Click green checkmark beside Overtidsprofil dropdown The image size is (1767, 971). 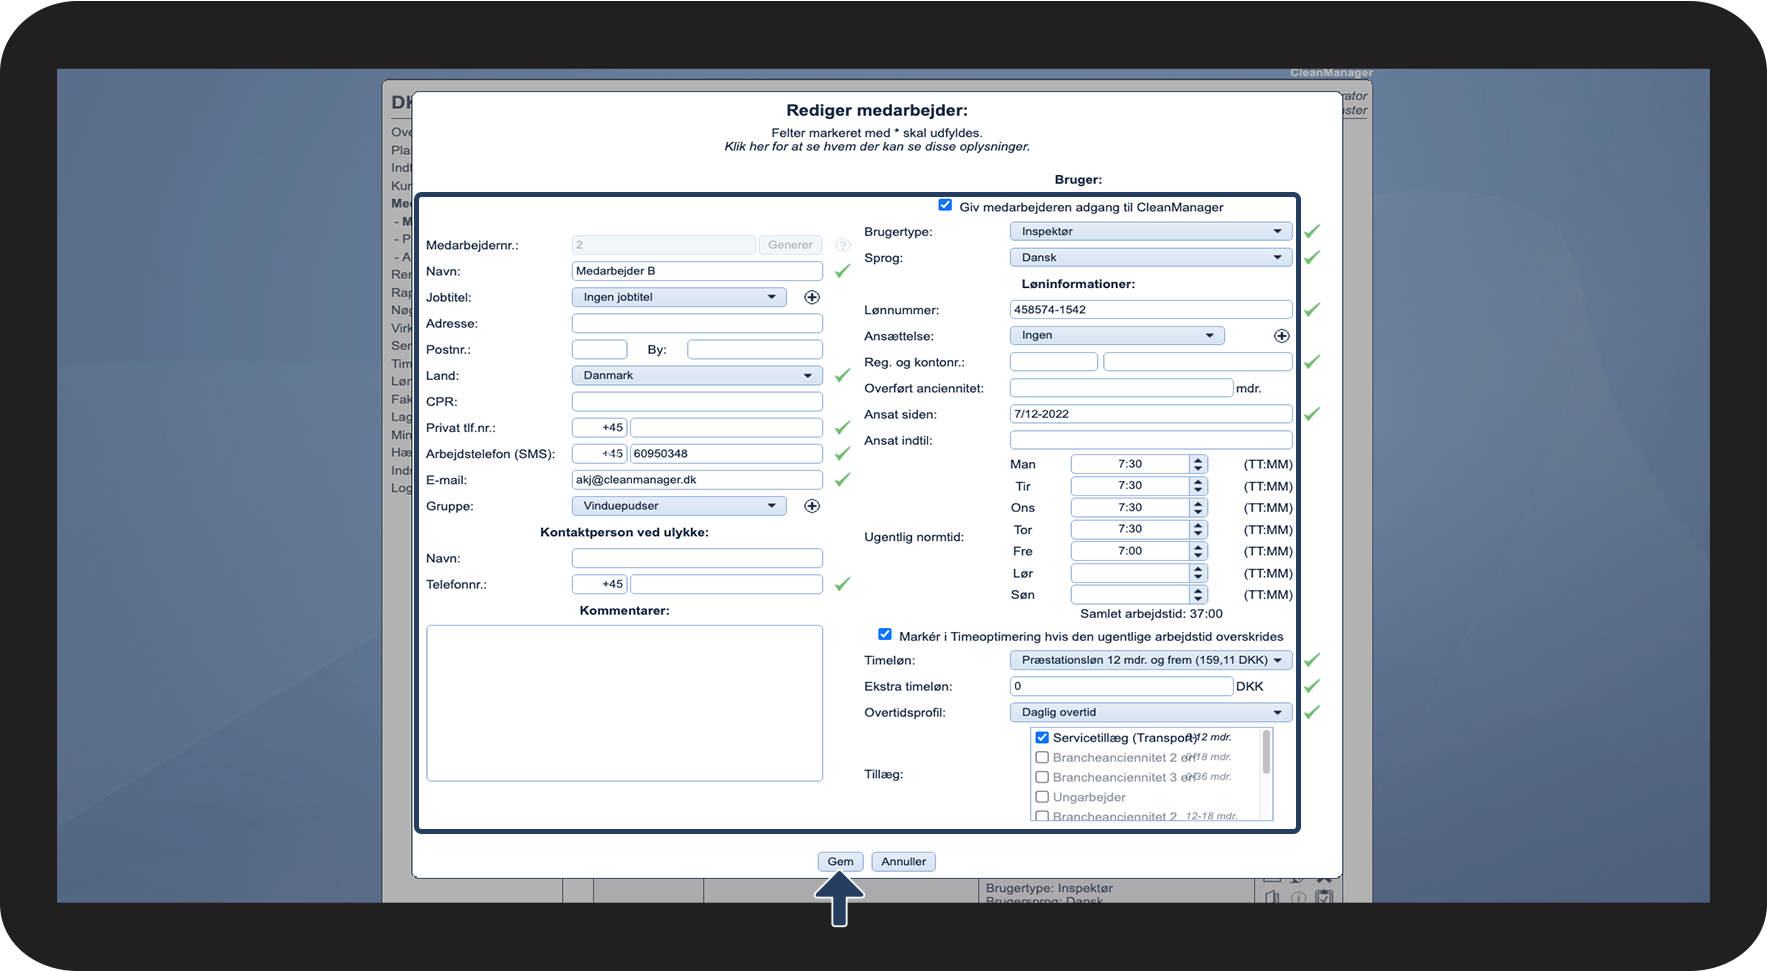click(1312, 712)
